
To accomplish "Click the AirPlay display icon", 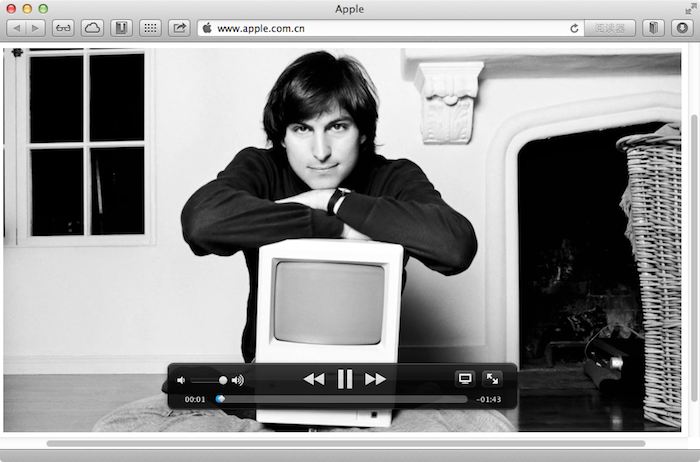I will (465, 379).
